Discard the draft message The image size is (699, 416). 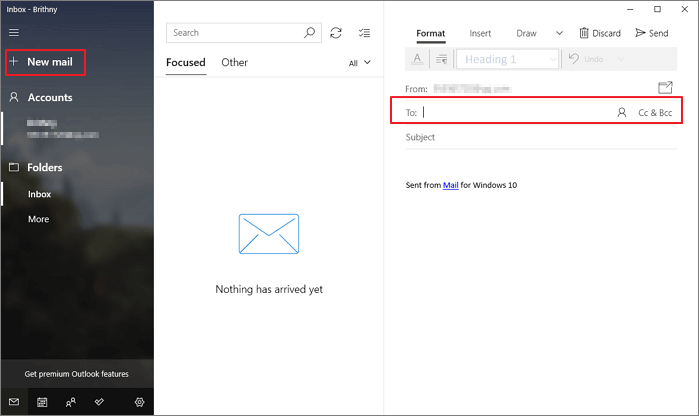[x=600, y=33]
